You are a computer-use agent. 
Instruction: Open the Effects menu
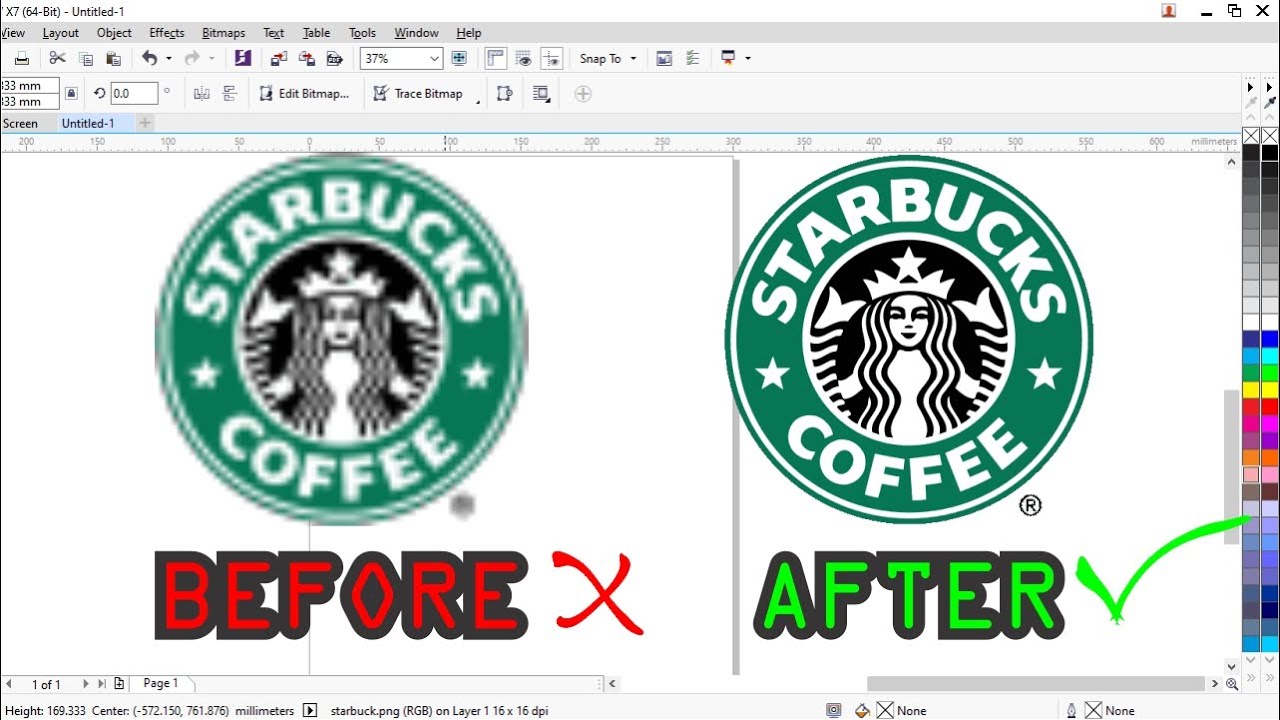[167, 33]
